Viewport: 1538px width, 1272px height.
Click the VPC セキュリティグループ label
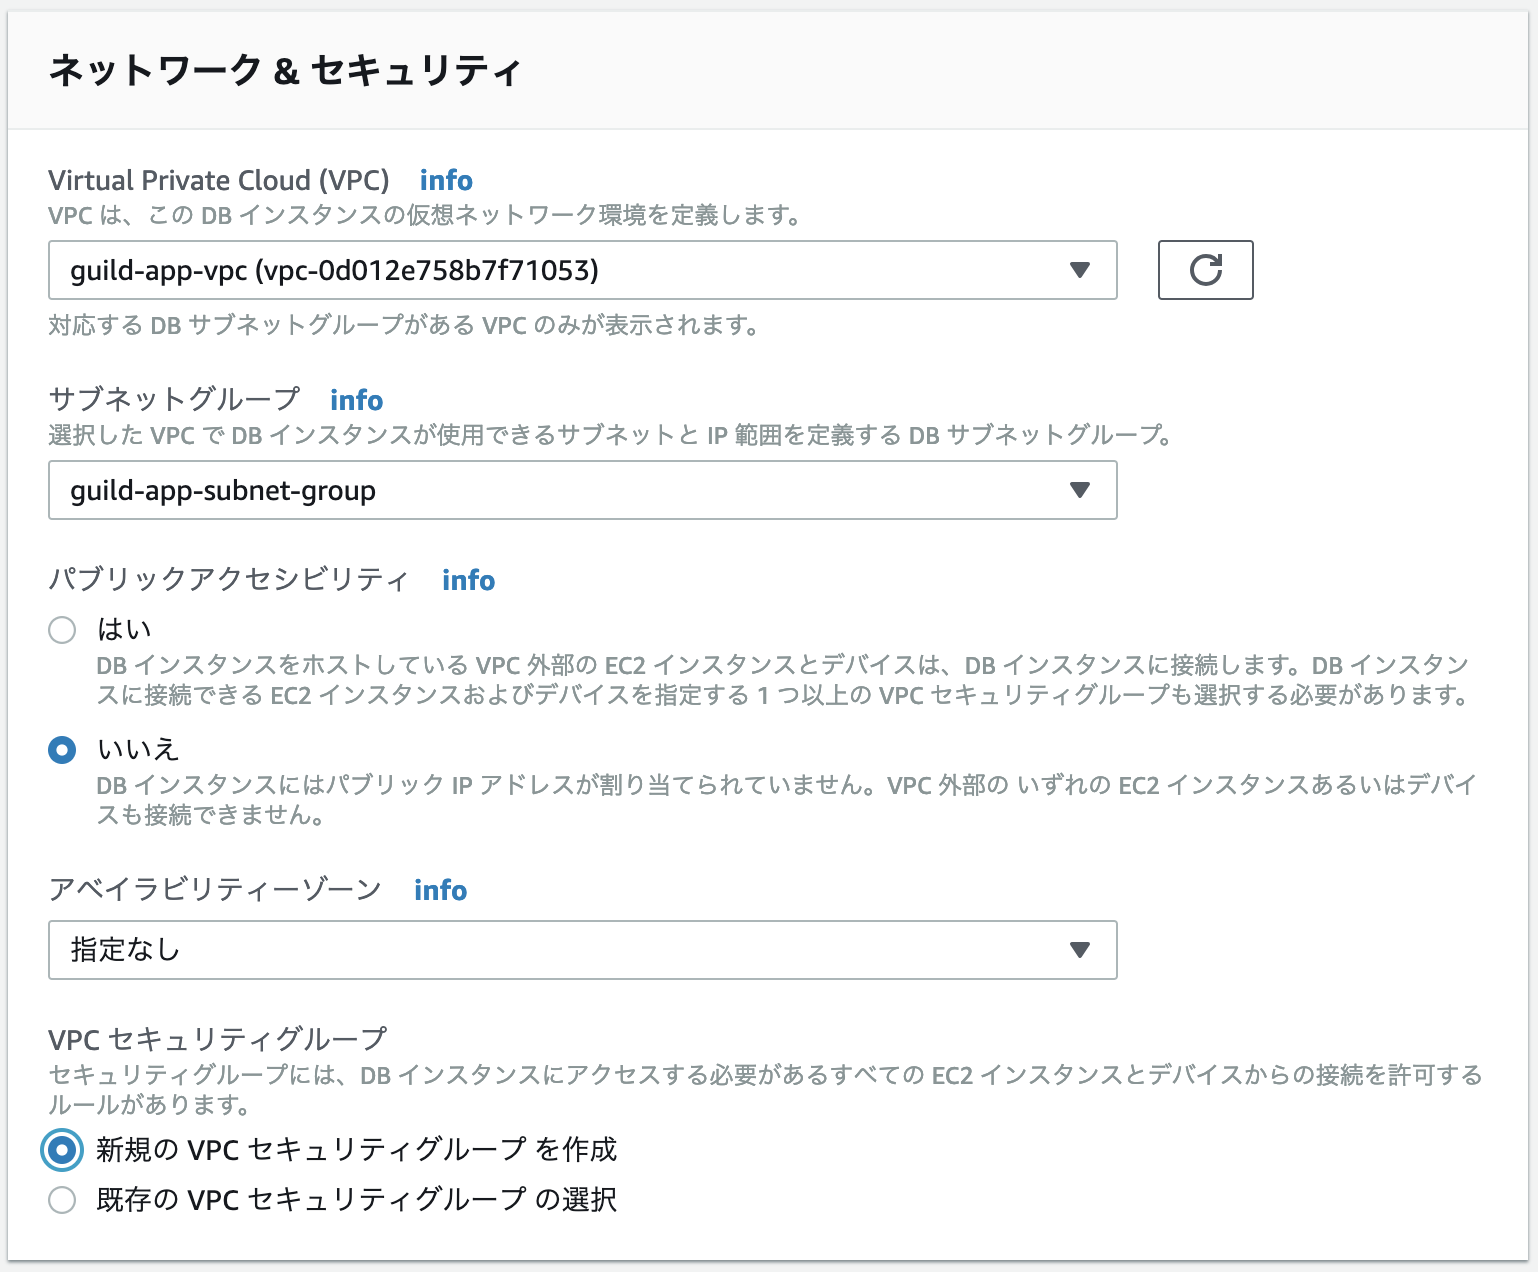(x=217, y=1039)
